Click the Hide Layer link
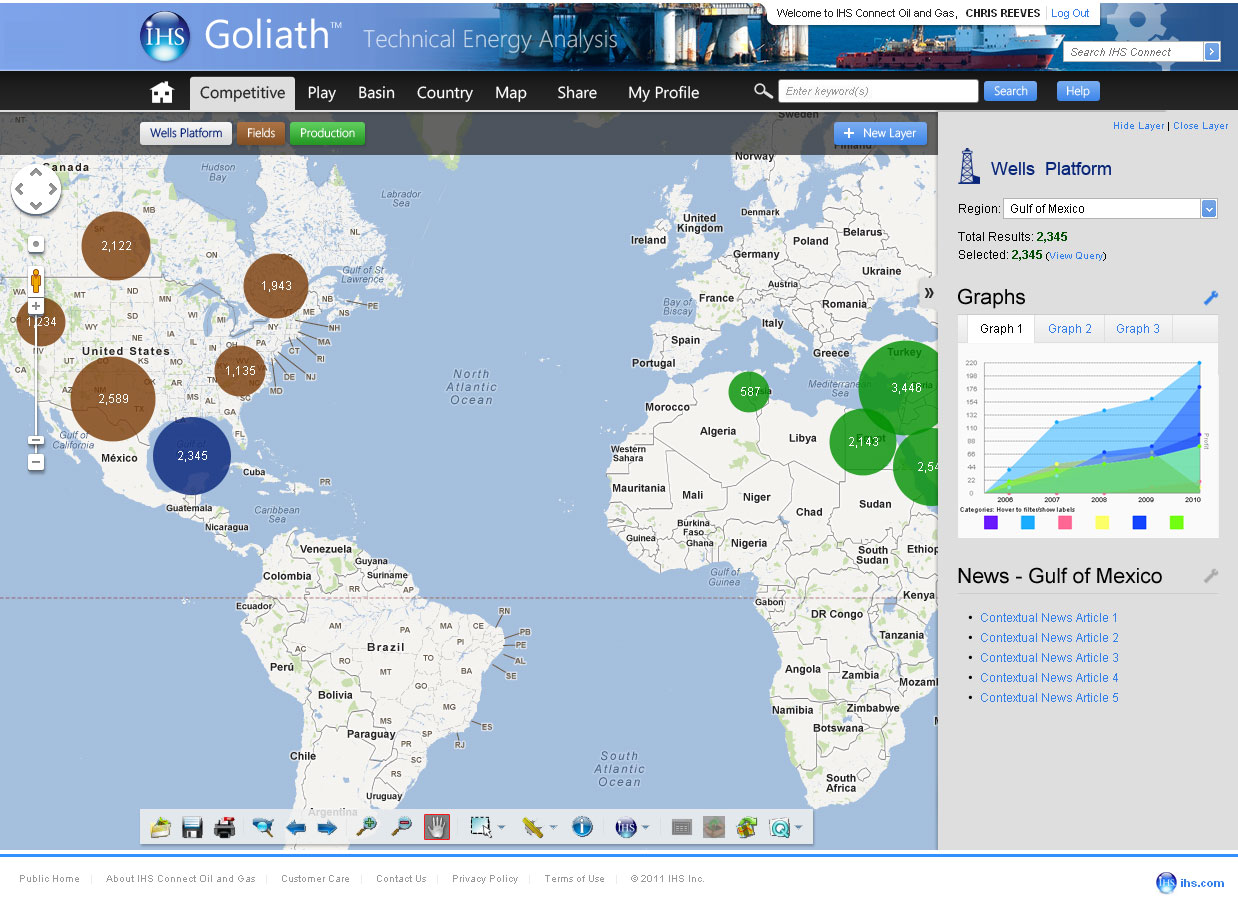The image size is (1238, 907). click(1139, 126)
